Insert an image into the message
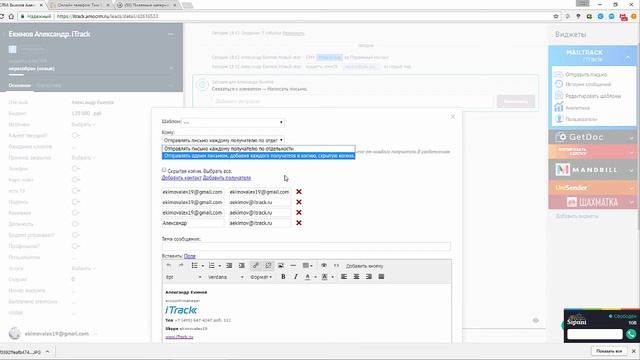 [x=281, y=266]
